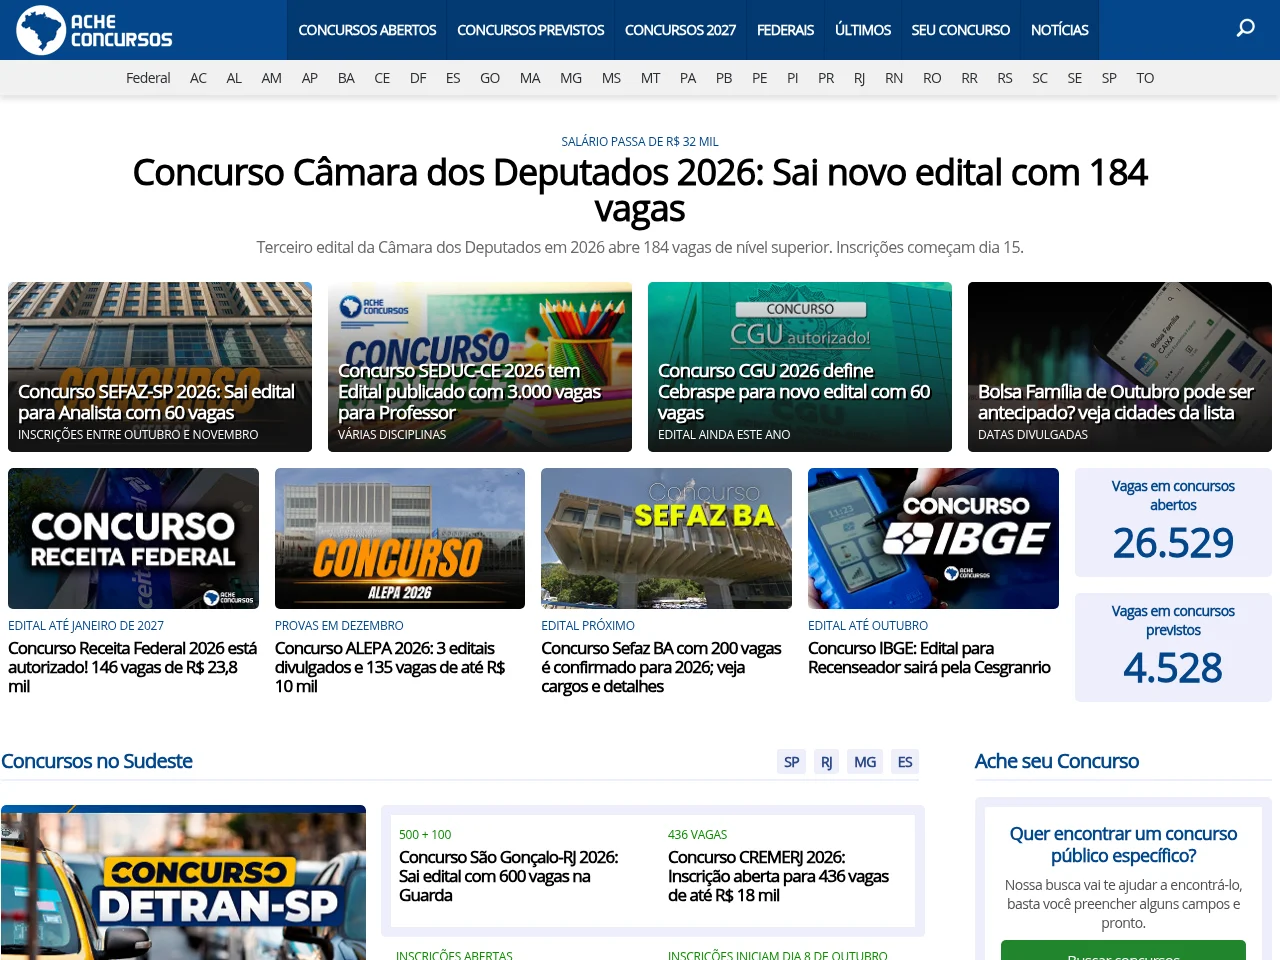
Task: Filter Sudeste by ES tag
Action: point(905,762)
